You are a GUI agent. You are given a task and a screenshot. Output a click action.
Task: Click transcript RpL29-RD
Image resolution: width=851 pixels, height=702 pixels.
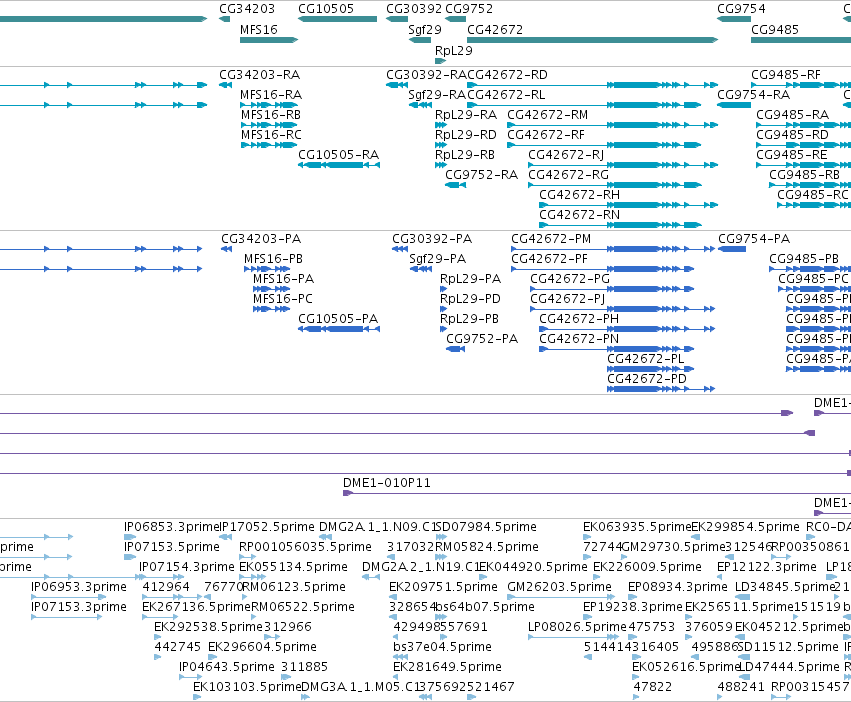point(466,135)
